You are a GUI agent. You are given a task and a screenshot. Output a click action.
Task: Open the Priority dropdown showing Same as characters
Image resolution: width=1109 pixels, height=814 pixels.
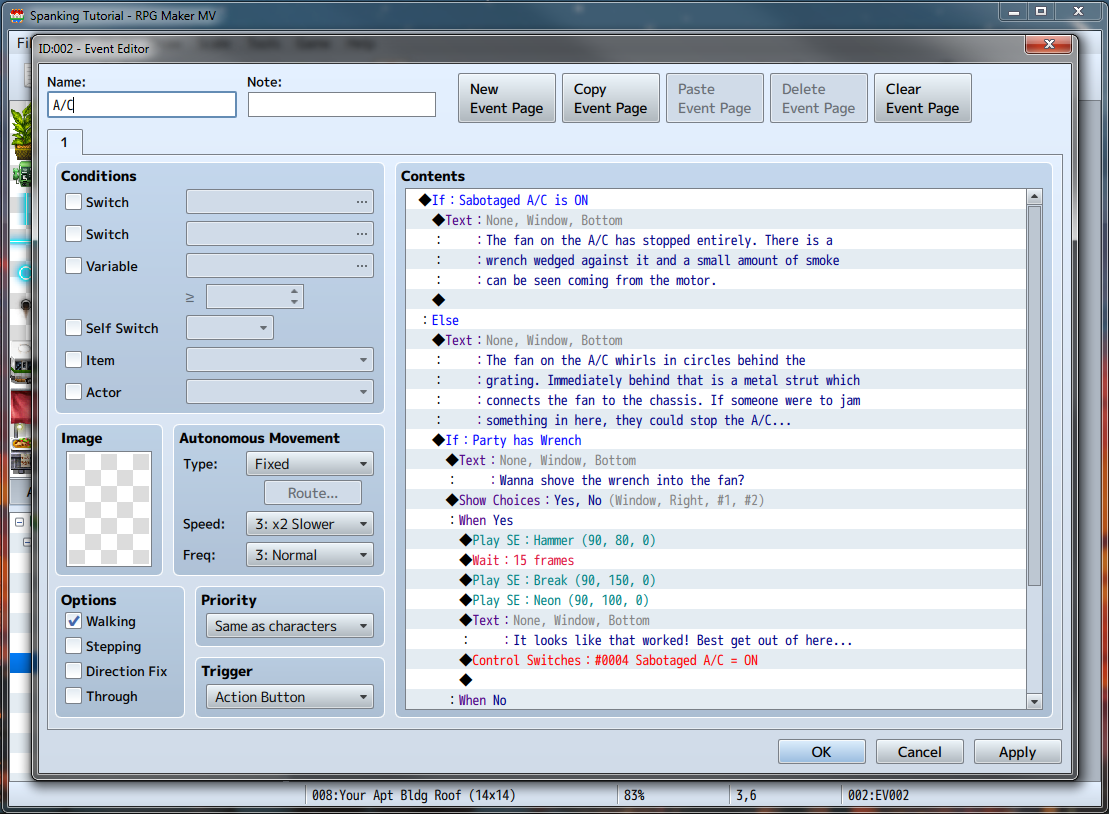[290, 626]
